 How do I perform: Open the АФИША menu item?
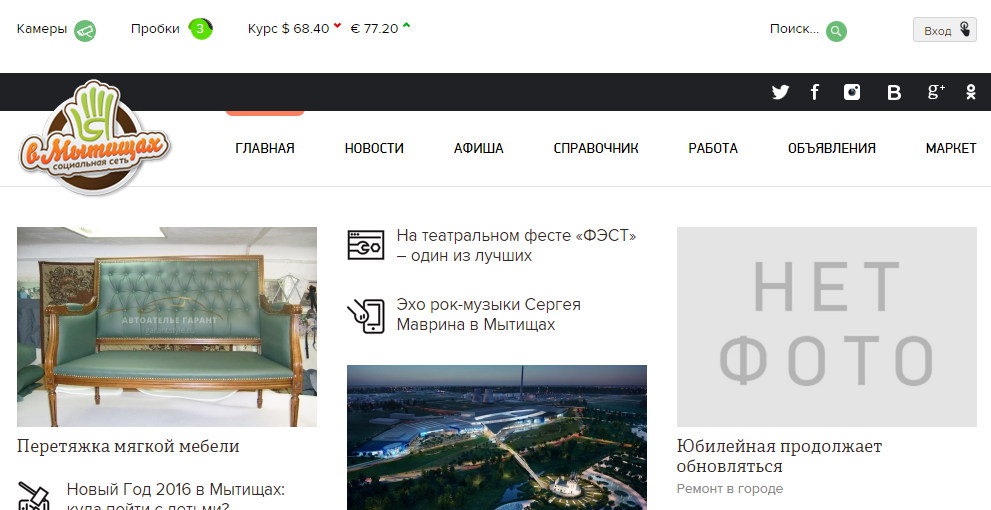click(478, 149)
